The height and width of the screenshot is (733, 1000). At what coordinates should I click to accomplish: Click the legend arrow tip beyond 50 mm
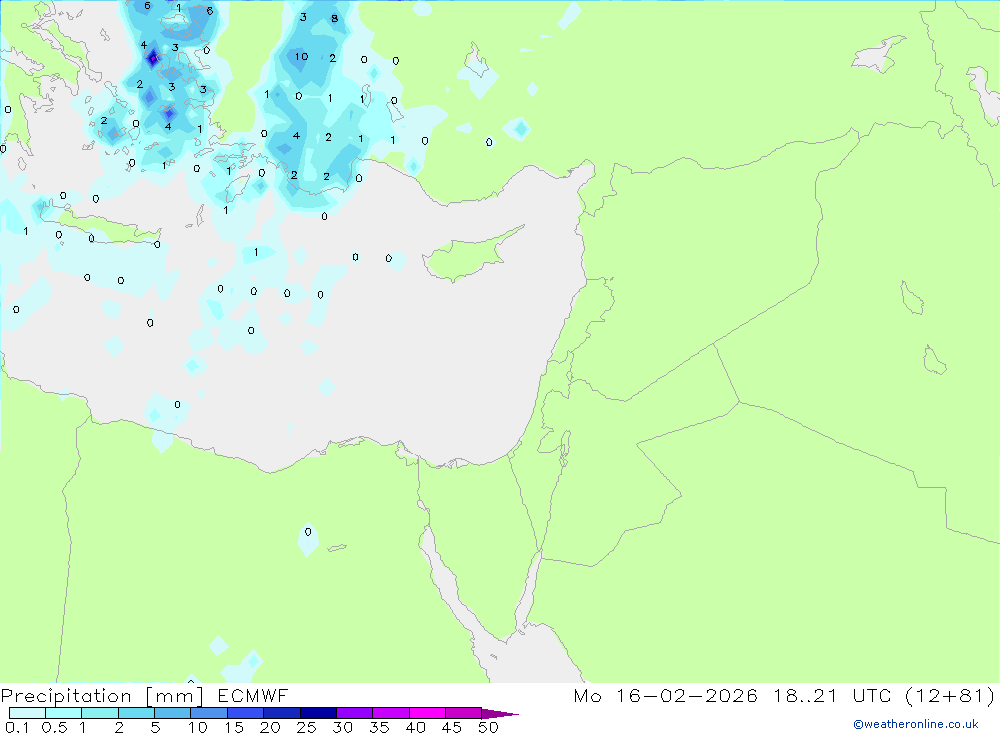click(500, 713)
